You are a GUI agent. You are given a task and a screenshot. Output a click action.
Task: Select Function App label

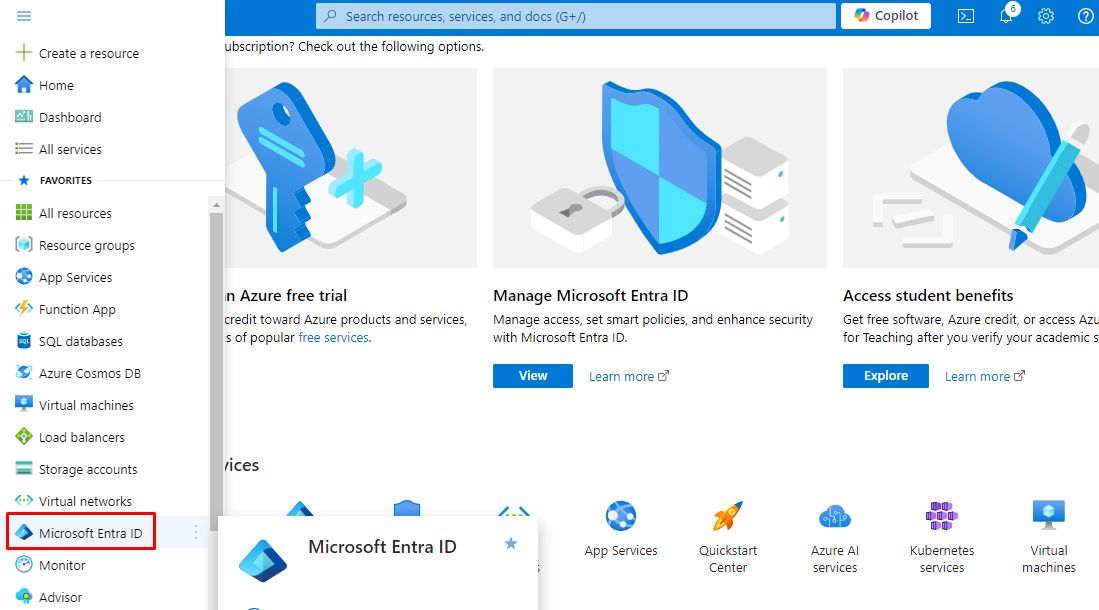(x=77, y=309)
